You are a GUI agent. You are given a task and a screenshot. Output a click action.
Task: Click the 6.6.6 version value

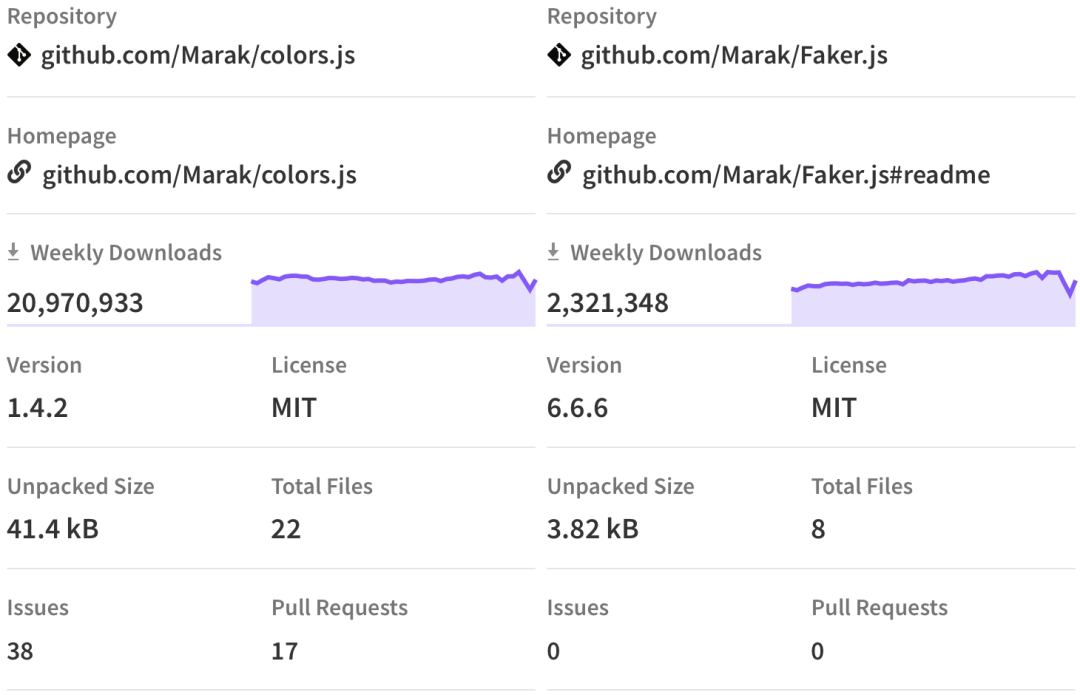(577, 408)
